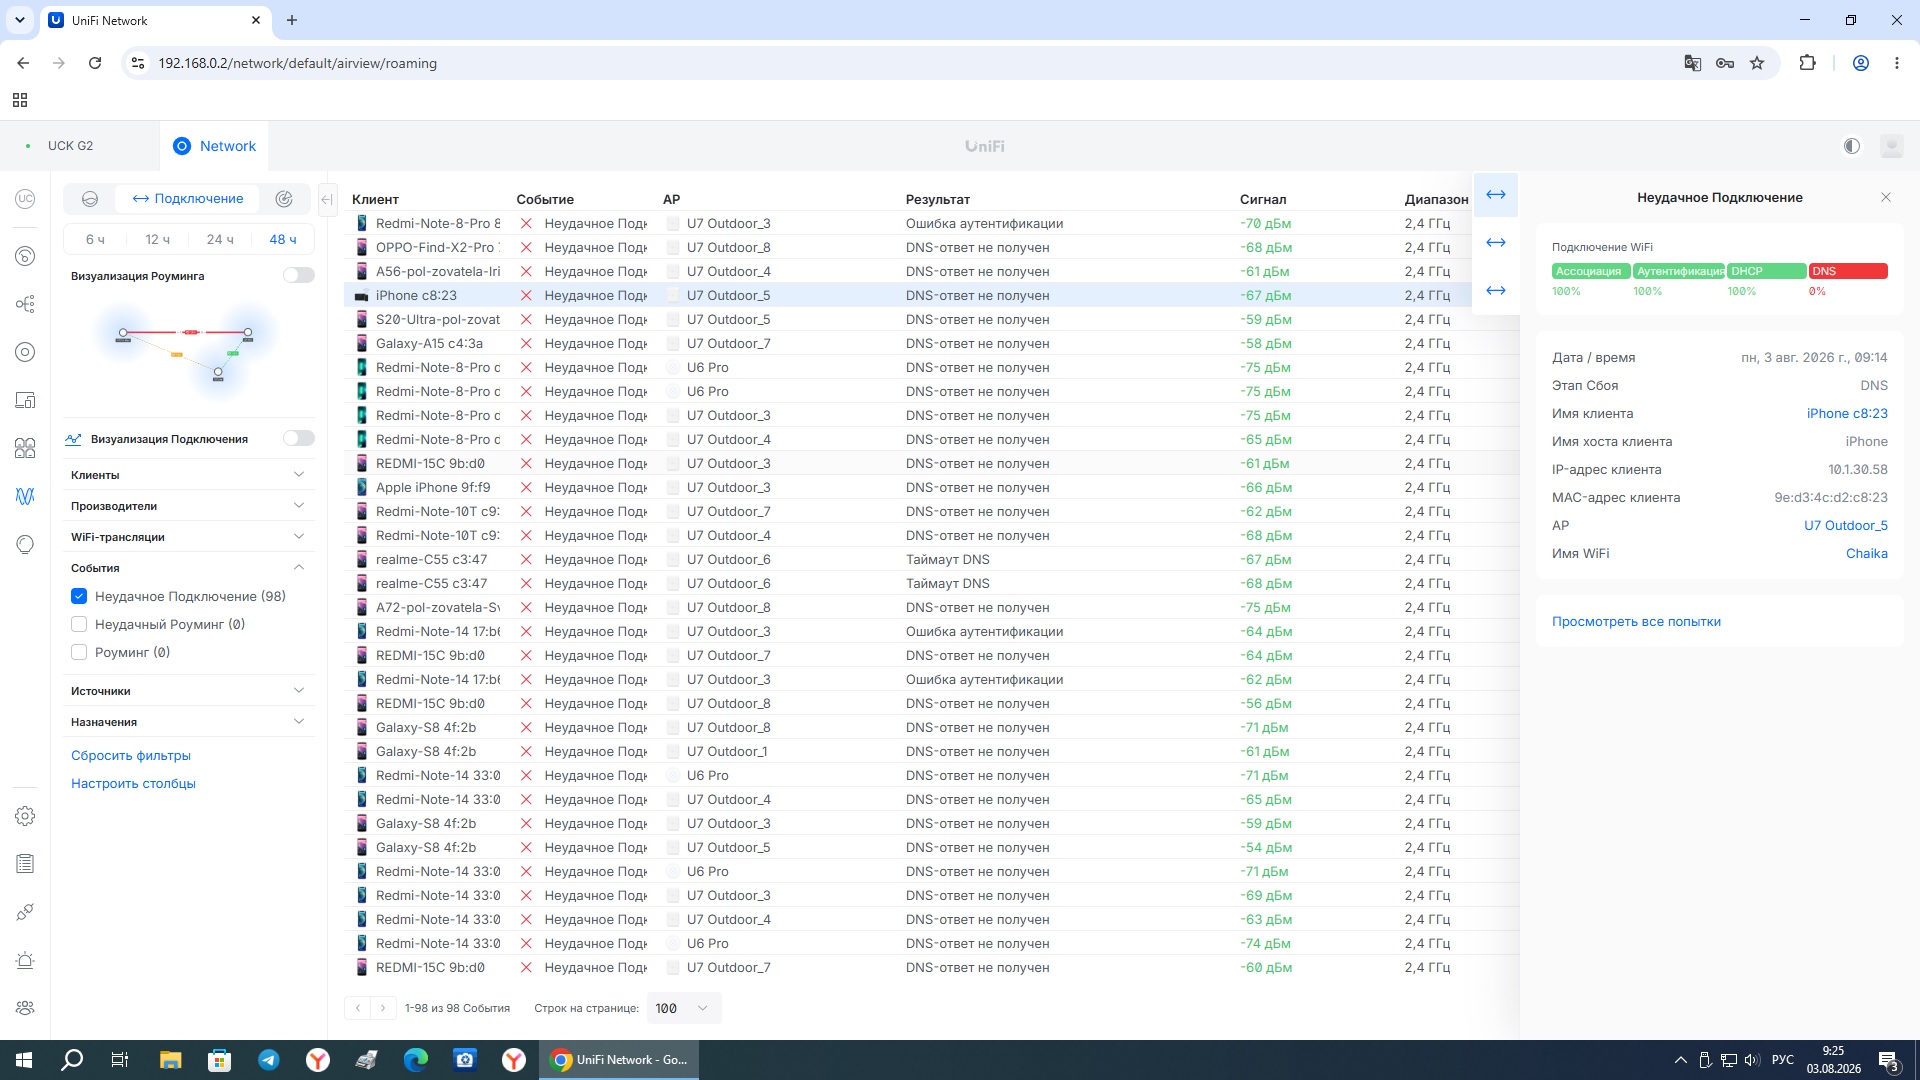
Task: Check Роуминг (0) checkbox
Action: (x=79, y=652)
